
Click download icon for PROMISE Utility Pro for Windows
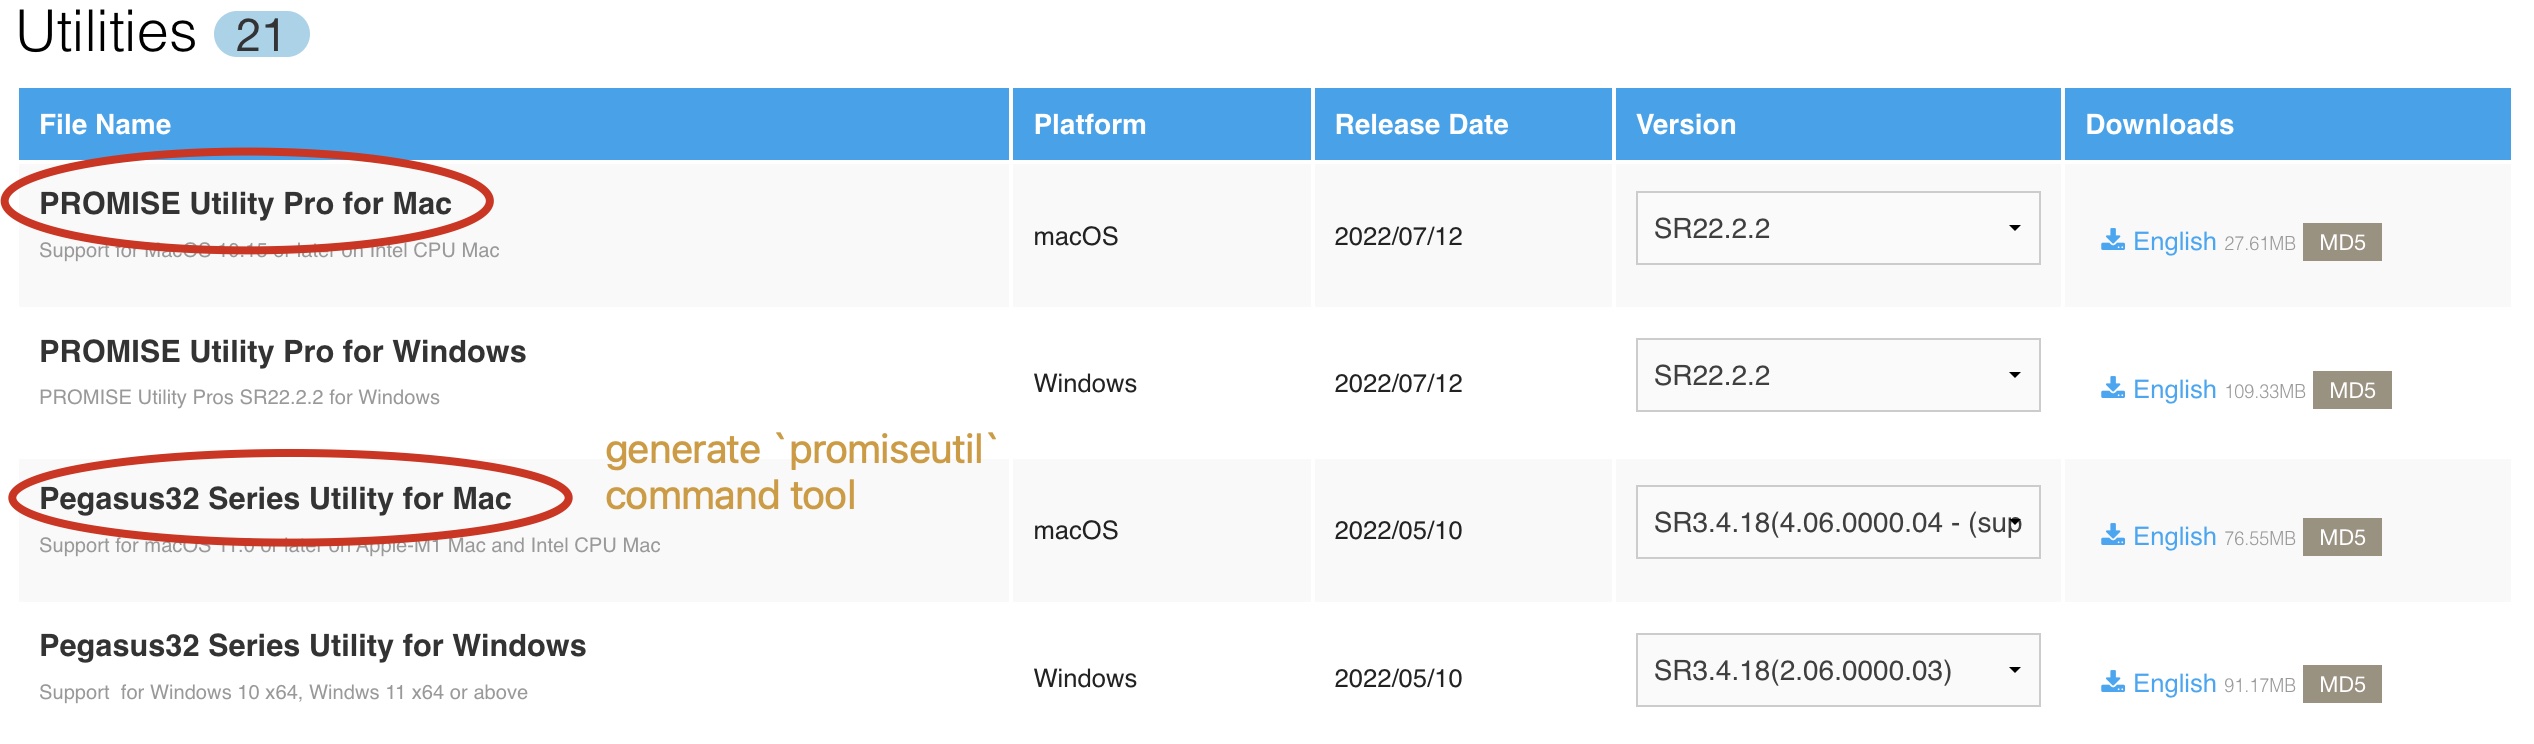[2112, 388]
